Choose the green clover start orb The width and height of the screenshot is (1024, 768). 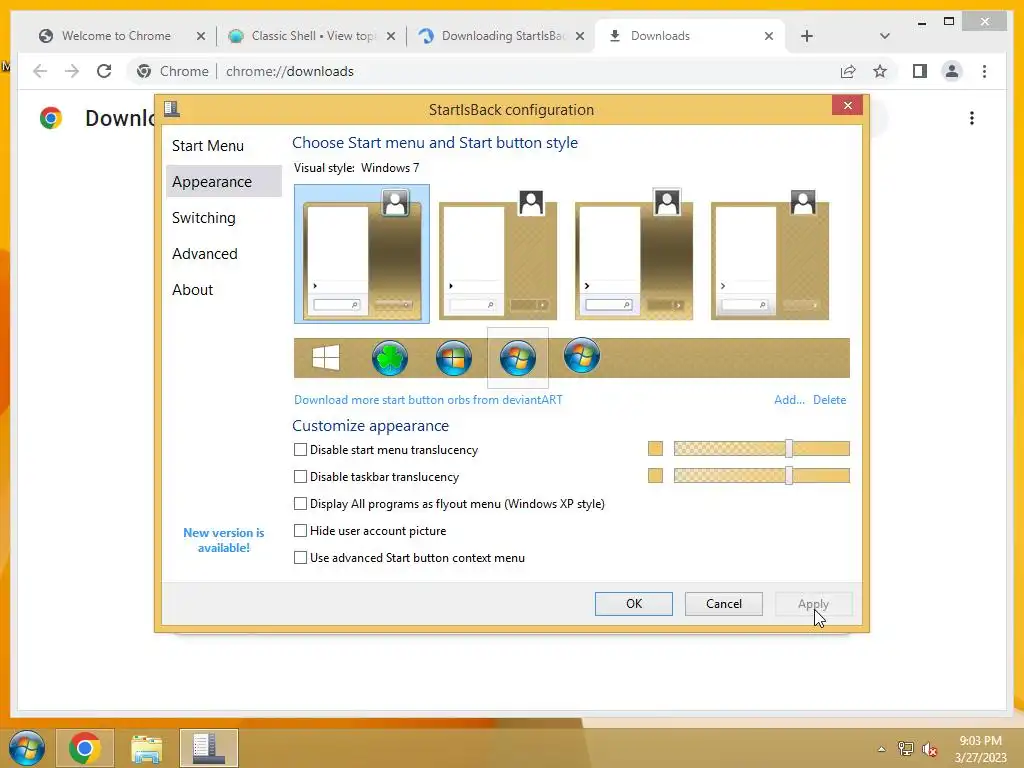coord(390,358)
